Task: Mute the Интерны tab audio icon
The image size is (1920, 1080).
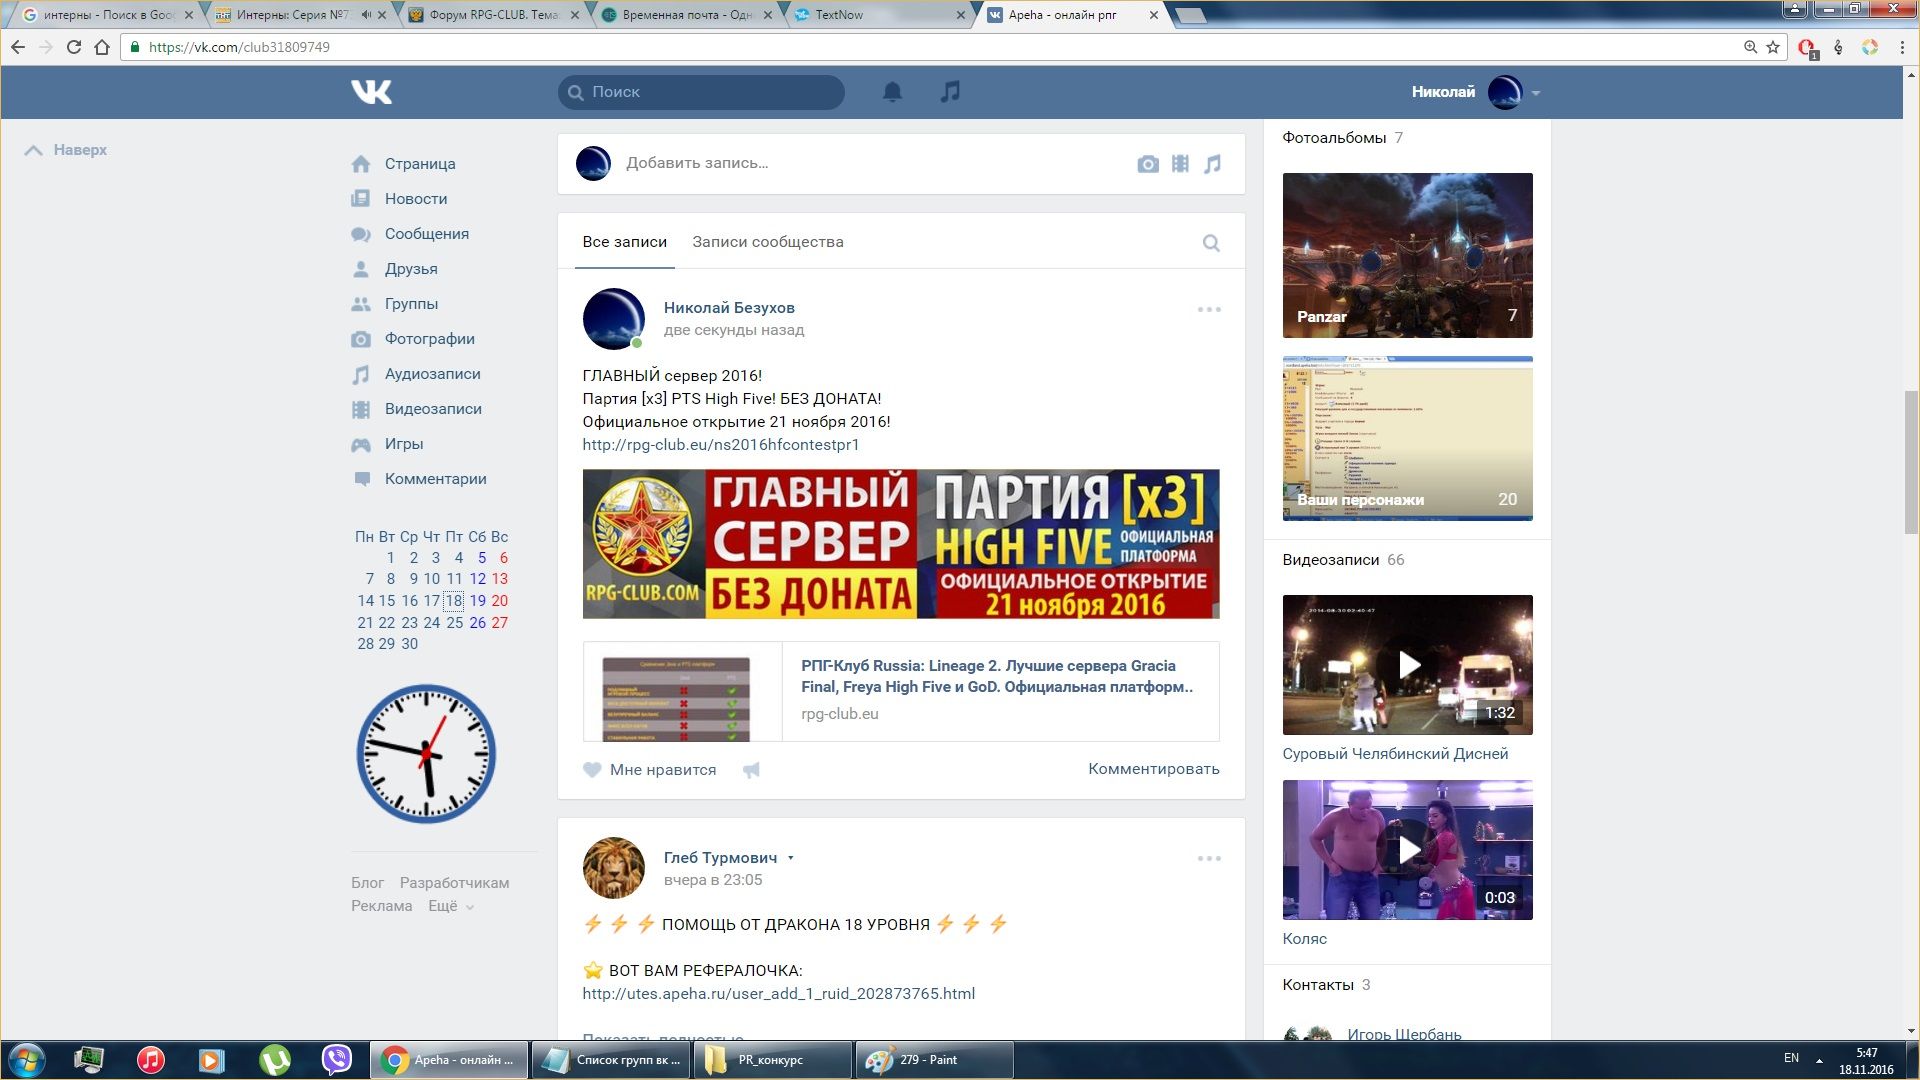Action: pos(366,15)
